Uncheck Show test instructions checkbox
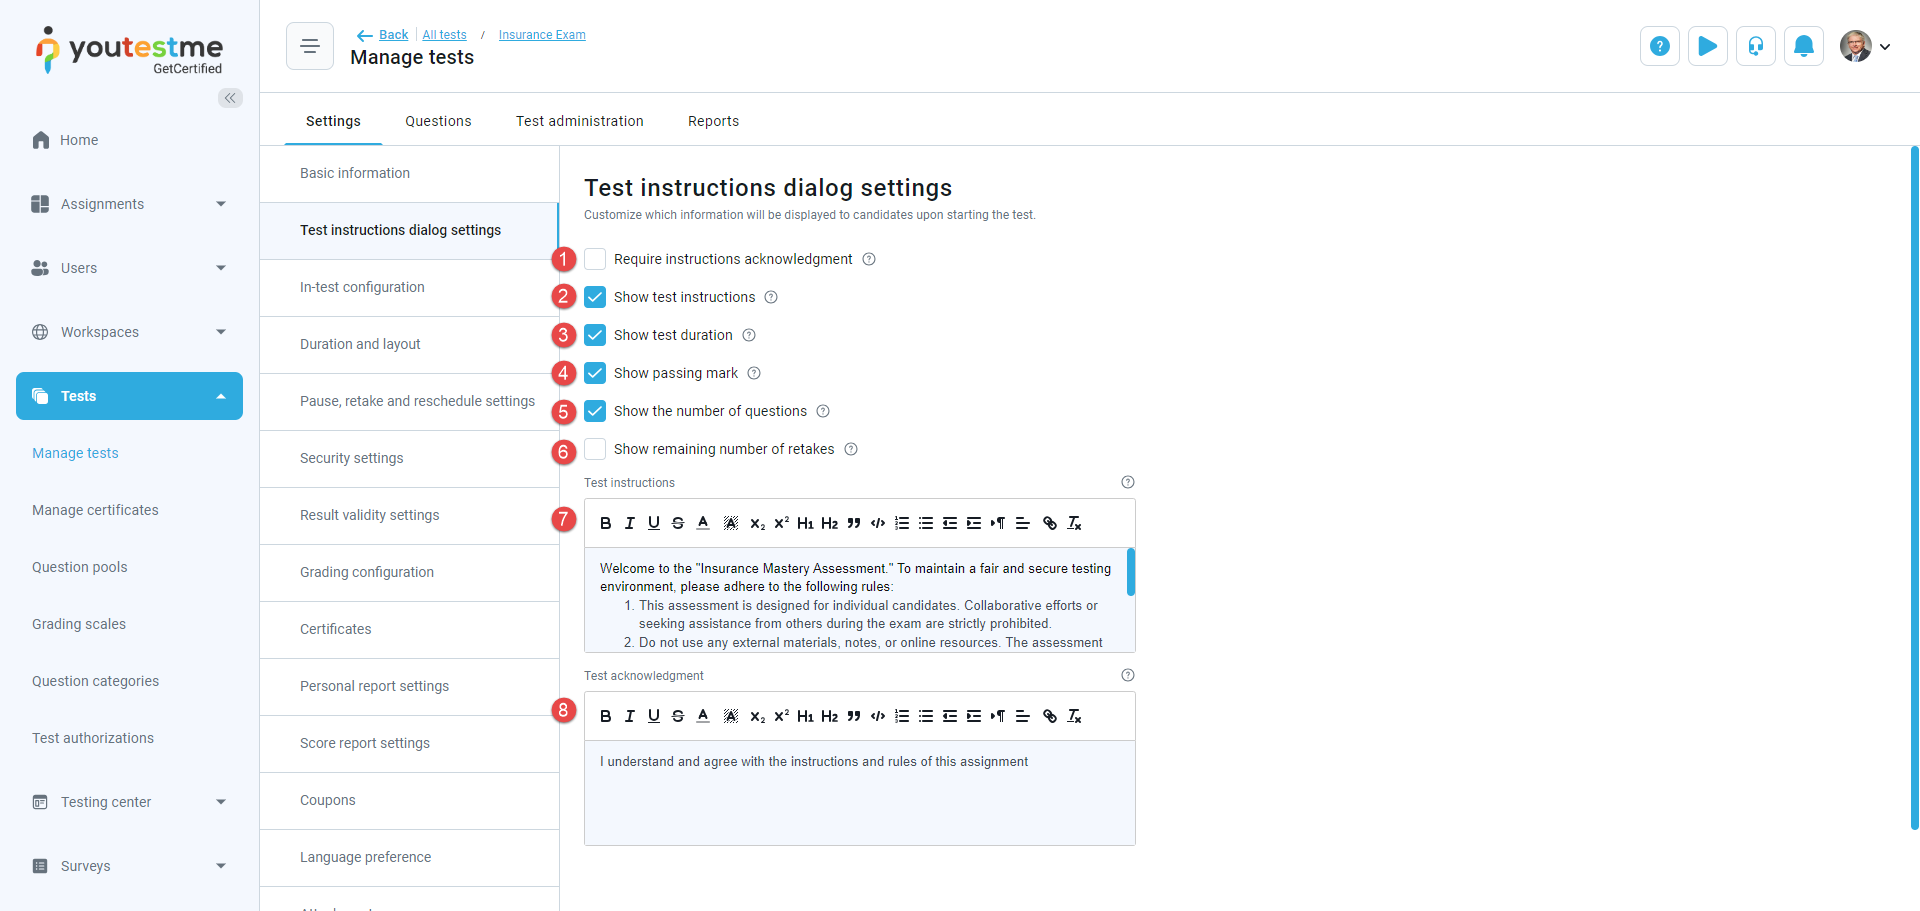1920x911 pixels. pyautogui.click(x=595, y=297)
